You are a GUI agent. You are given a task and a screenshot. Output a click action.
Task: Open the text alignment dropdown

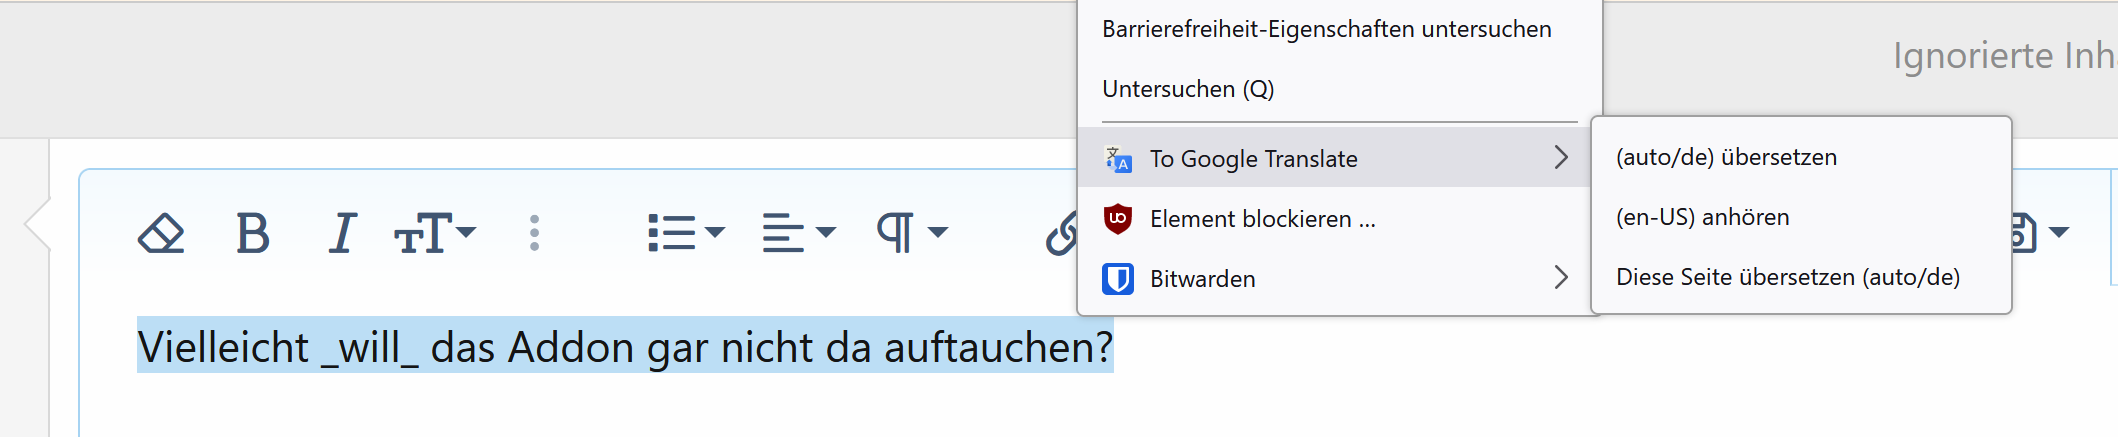(798, 233)
